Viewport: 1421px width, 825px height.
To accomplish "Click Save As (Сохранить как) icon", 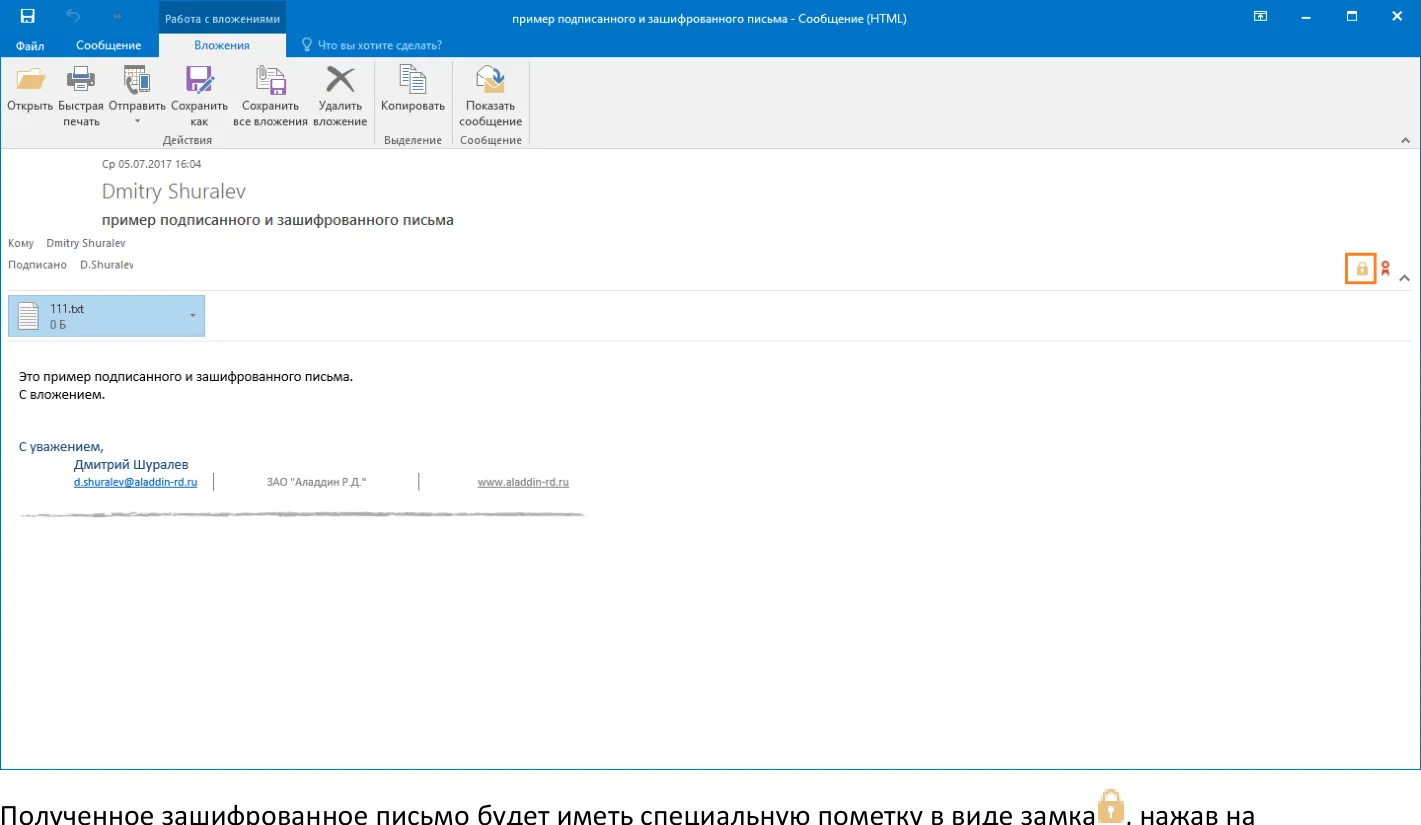I will (199, 80).
